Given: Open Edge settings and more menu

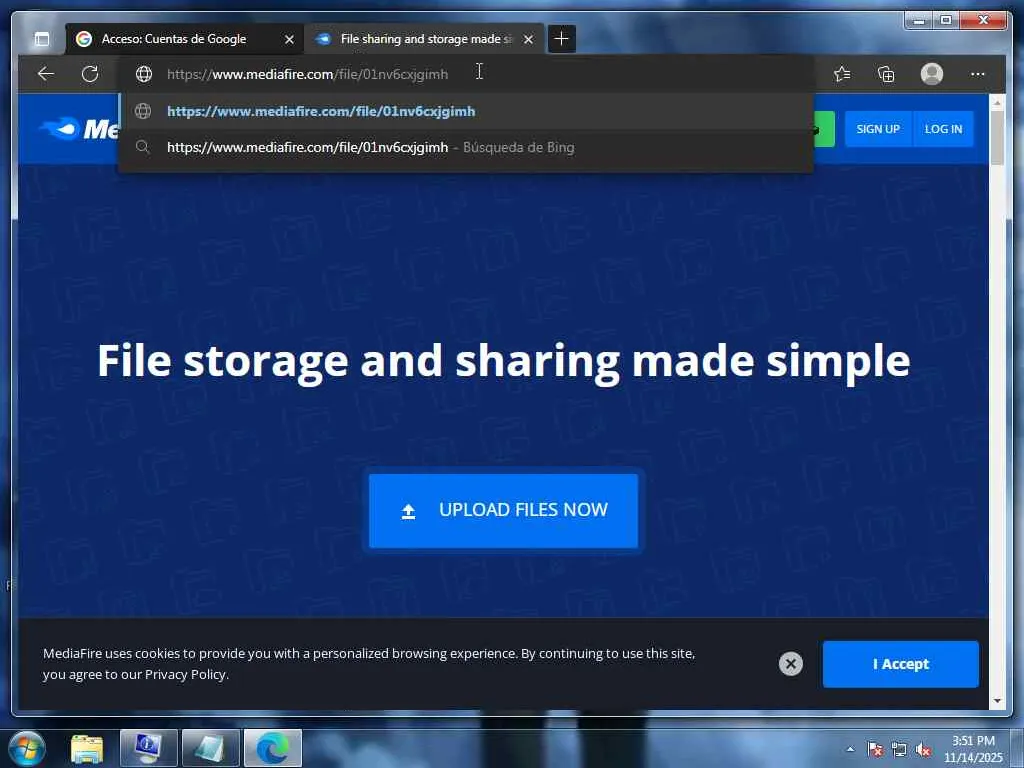Looking at the screenshot, I should (x=978, y=74).
